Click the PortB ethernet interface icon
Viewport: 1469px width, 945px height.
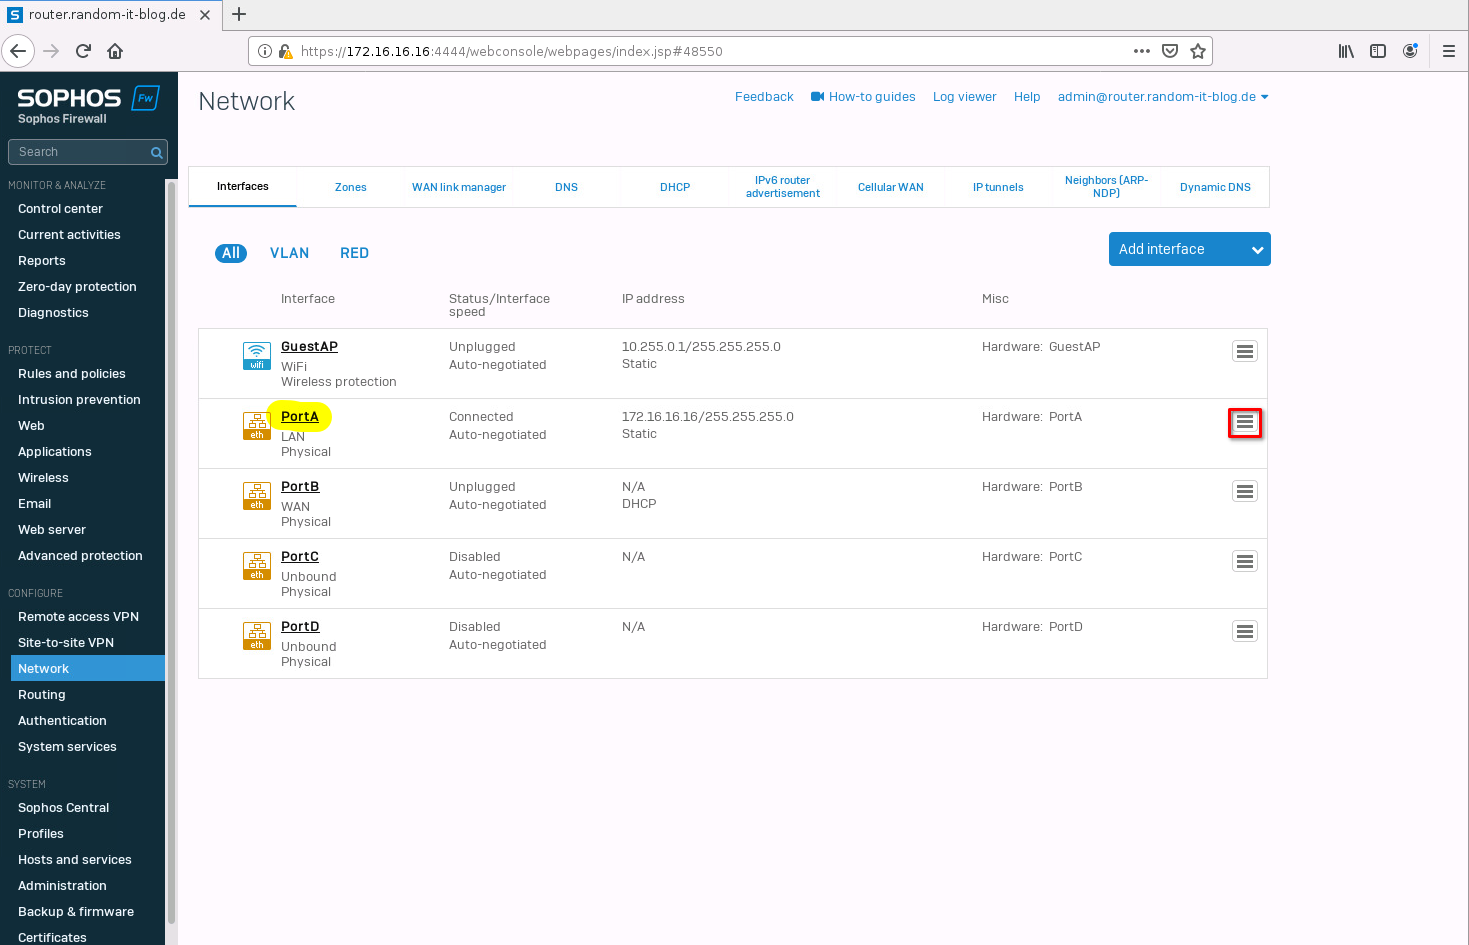(x=257, y=496)
